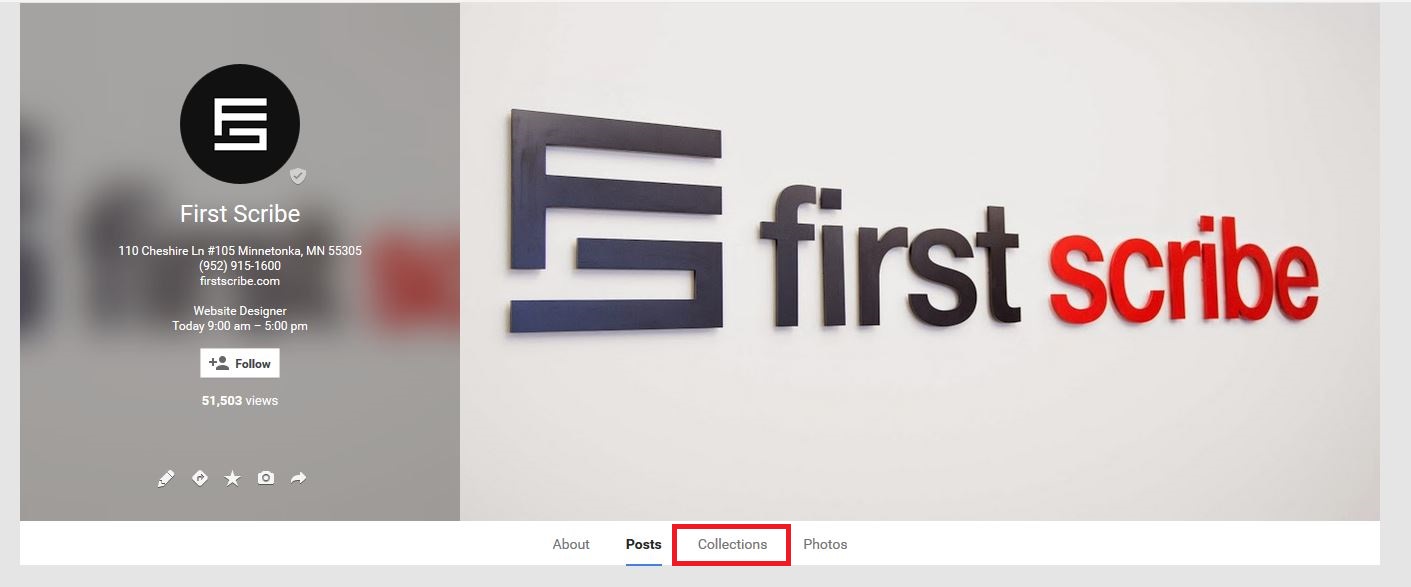Expand today's hours 9:00 am – 5:00 pm

[x=240, y=326]
